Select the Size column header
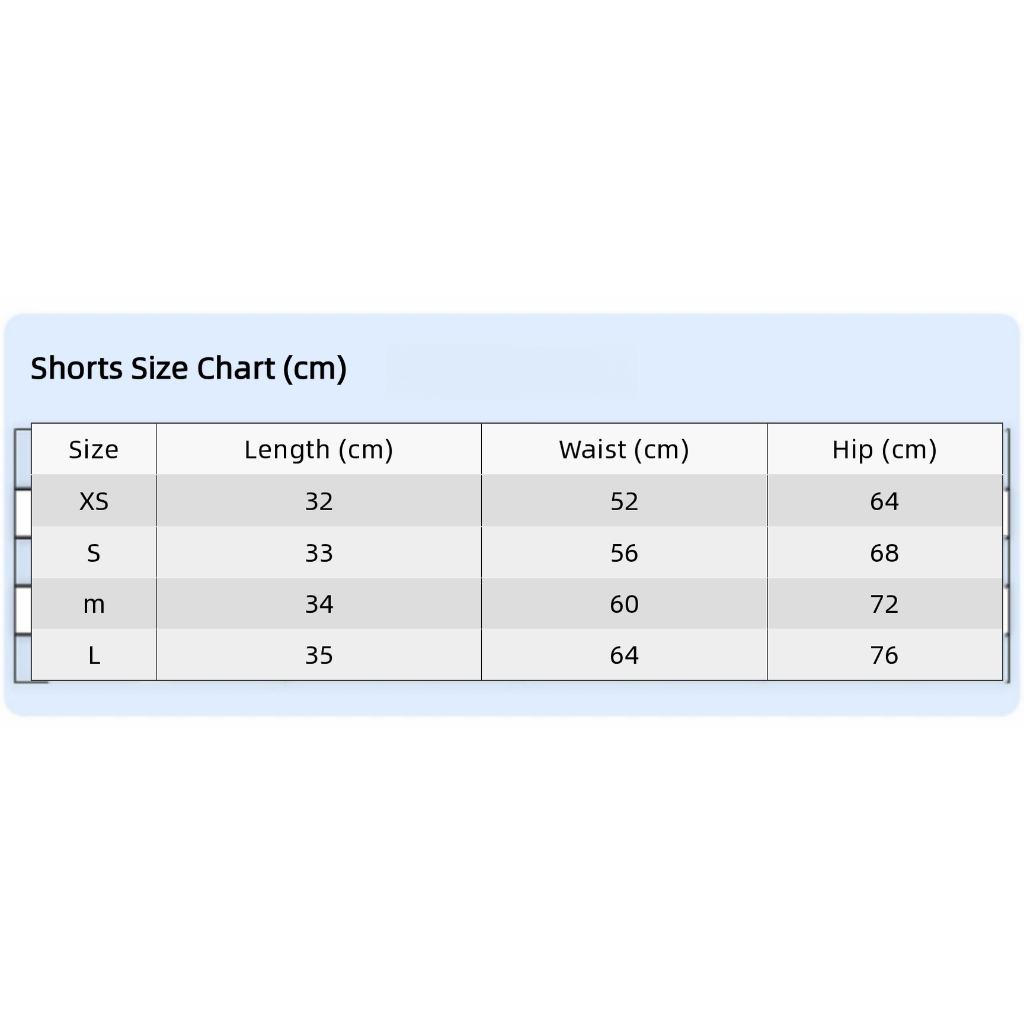Screen dimensions: 1024x1024 (94, 449)
